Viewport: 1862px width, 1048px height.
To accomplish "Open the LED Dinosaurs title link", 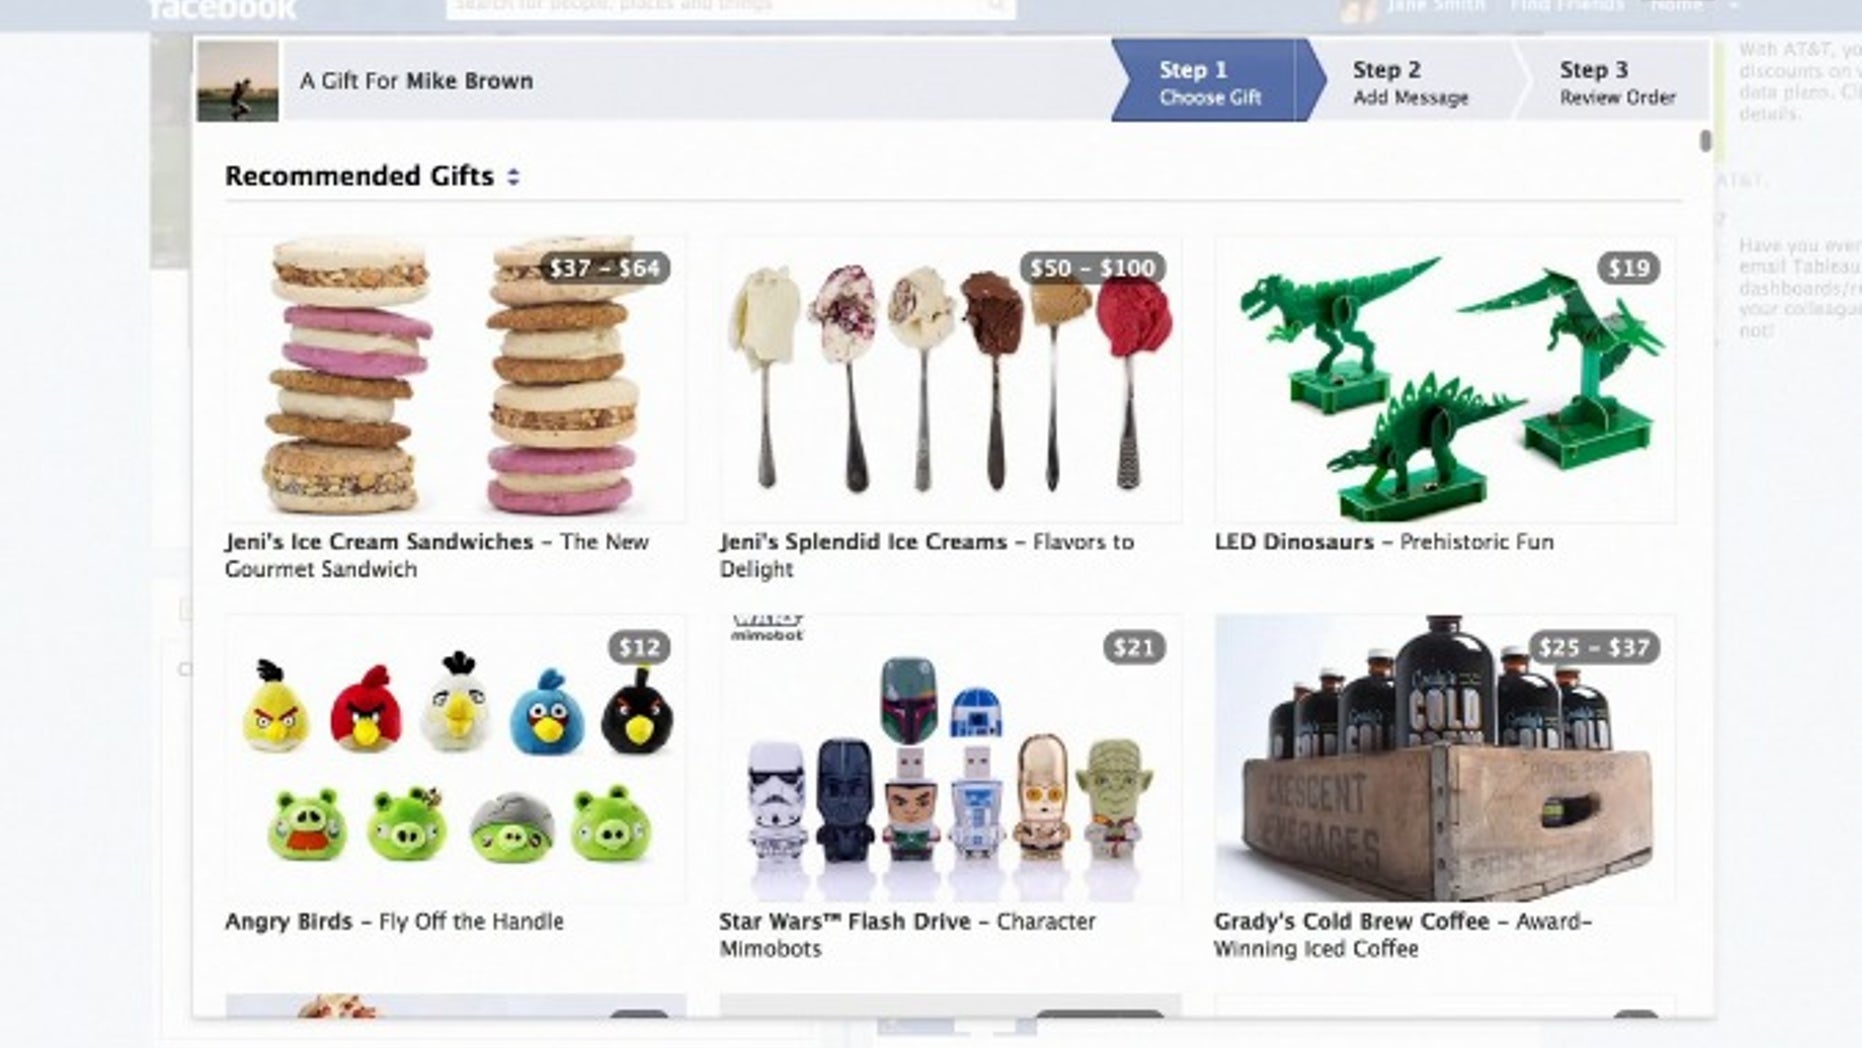I will pyautogui.click(x=1294, y=542).
